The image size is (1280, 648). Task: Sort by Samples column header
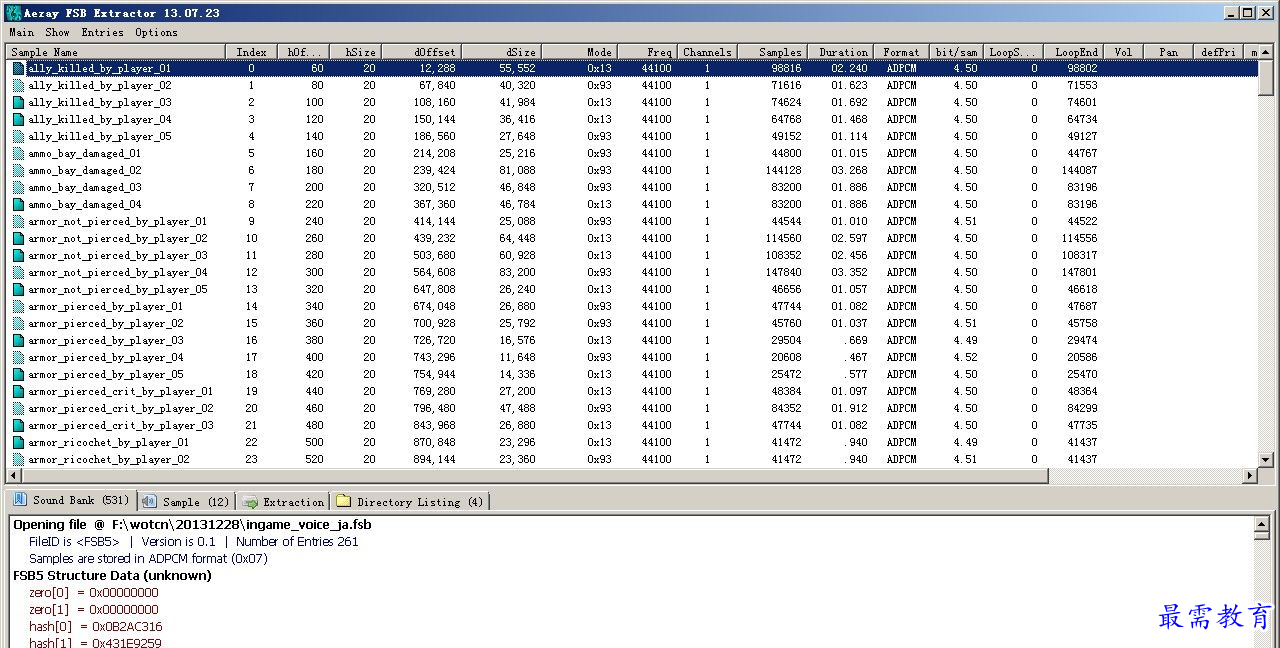(772, 52)
